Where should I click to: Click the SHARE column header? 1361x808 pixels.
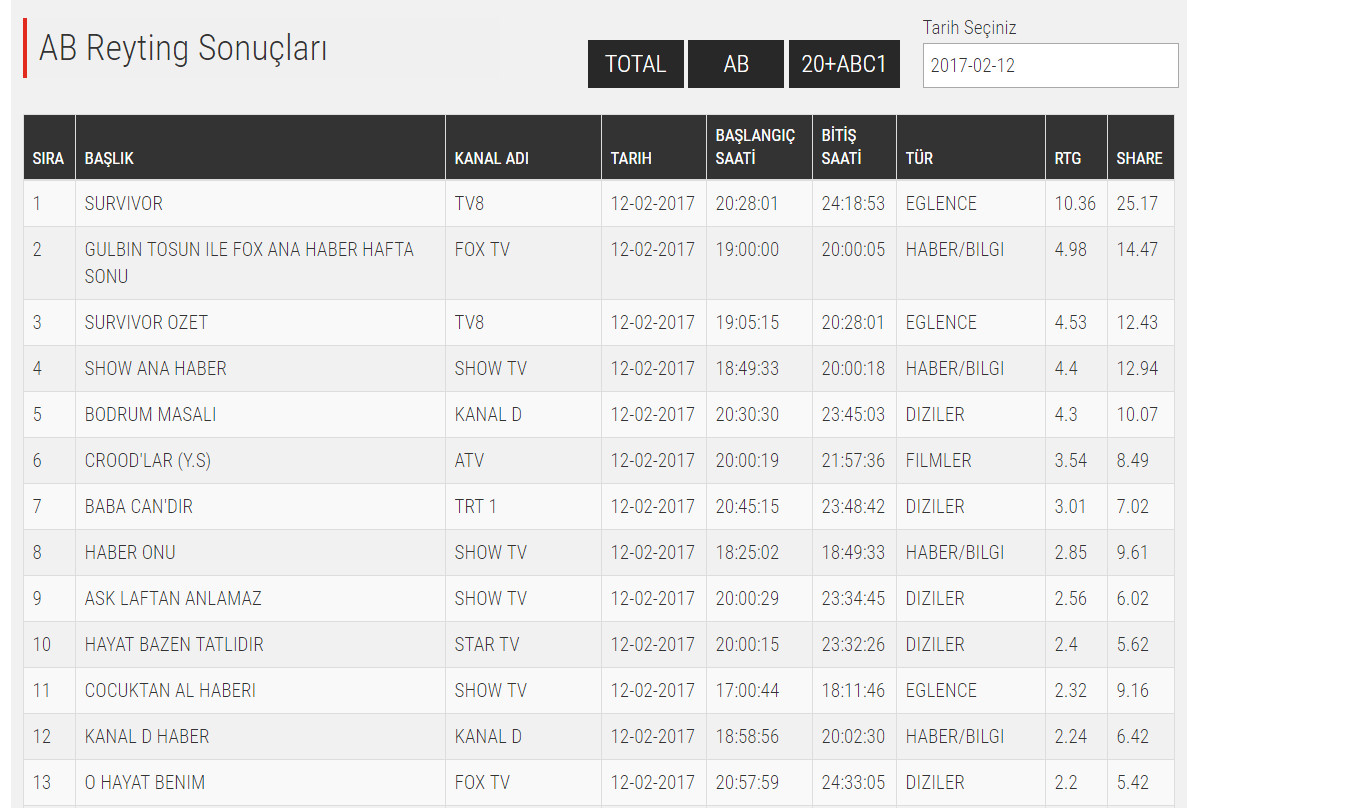1139,158
